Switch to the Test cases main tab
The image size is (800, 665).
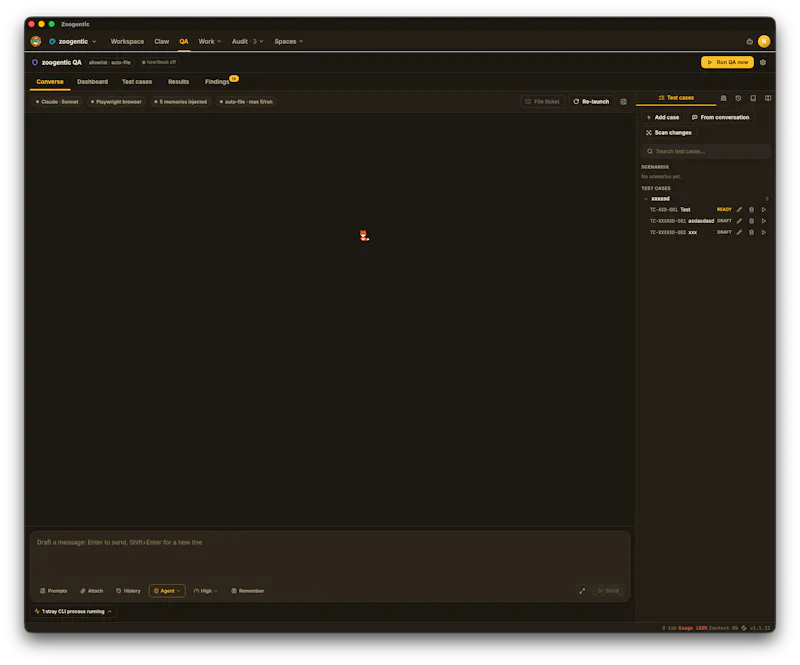[137, 82]
